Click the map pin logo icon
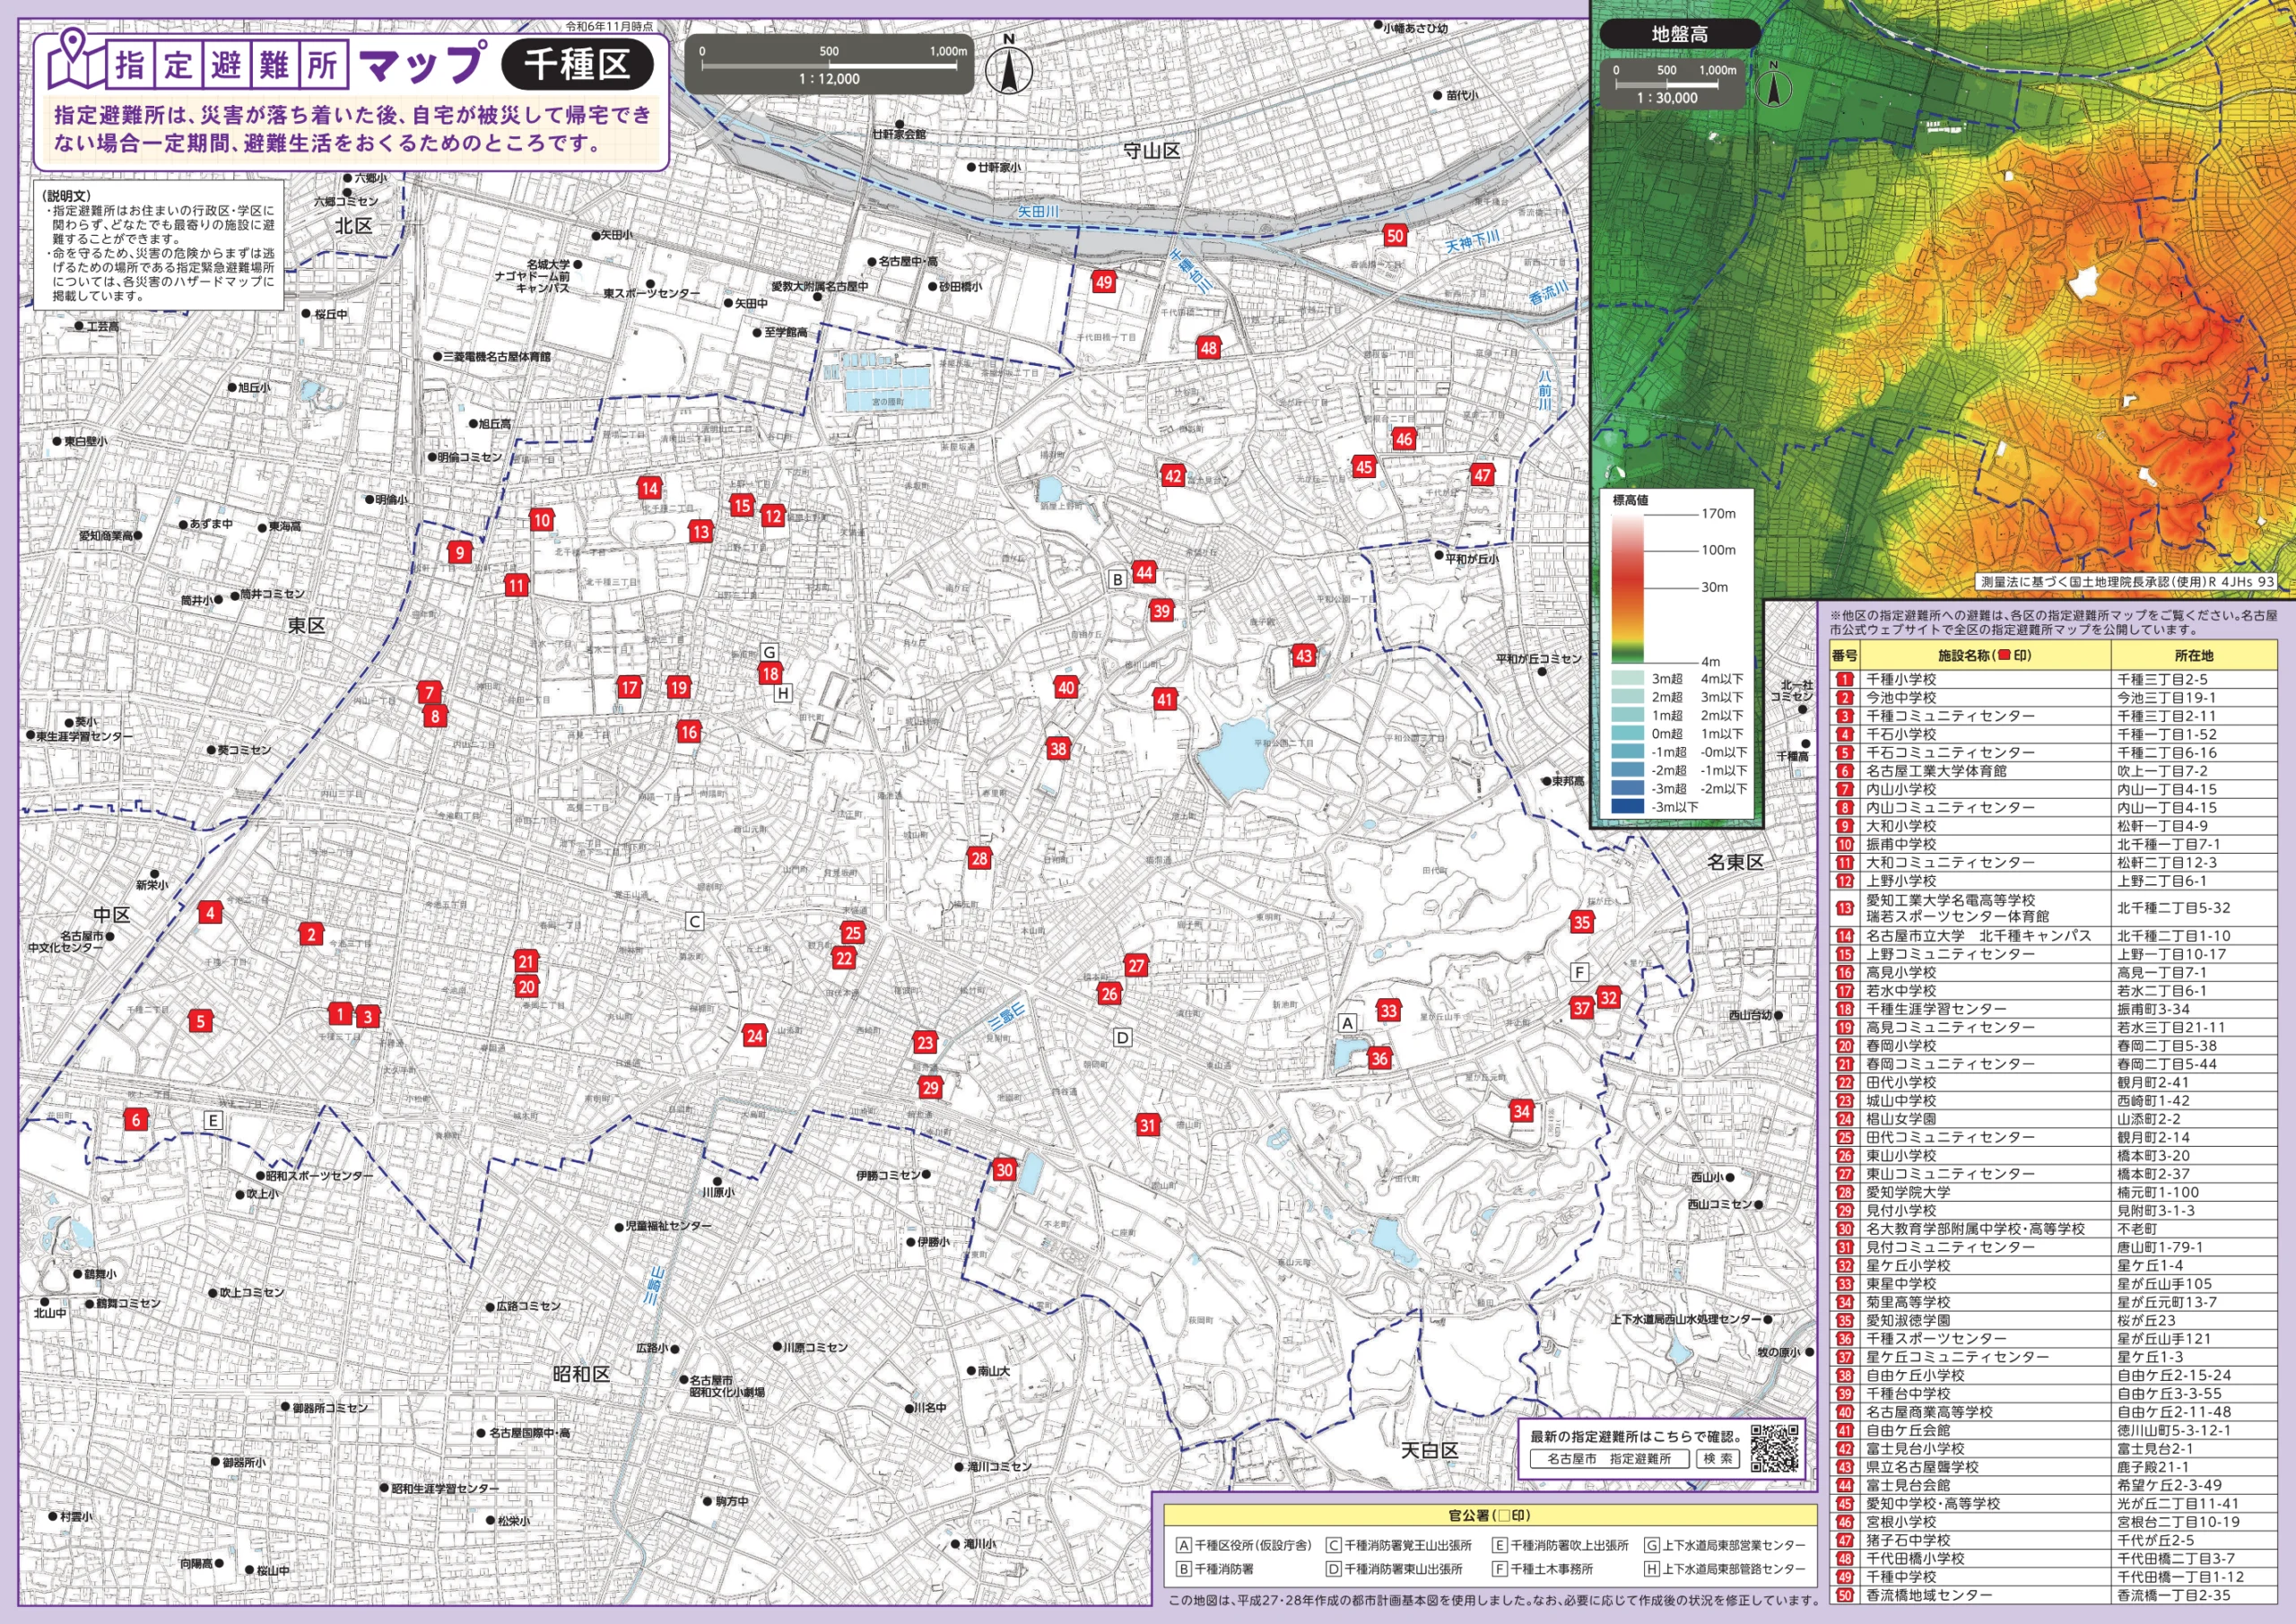 pyautogui.click(x=75, y=58)
